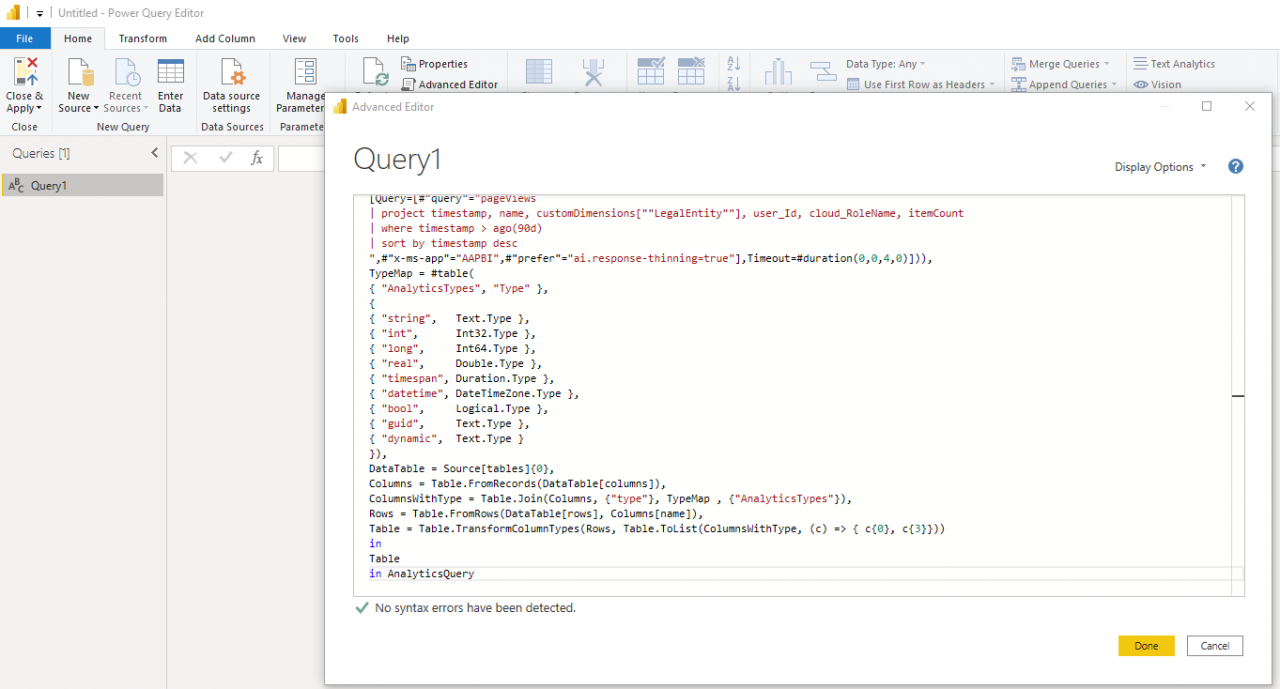Click the Done button

pyautogui.click(x=1146, y=645)
